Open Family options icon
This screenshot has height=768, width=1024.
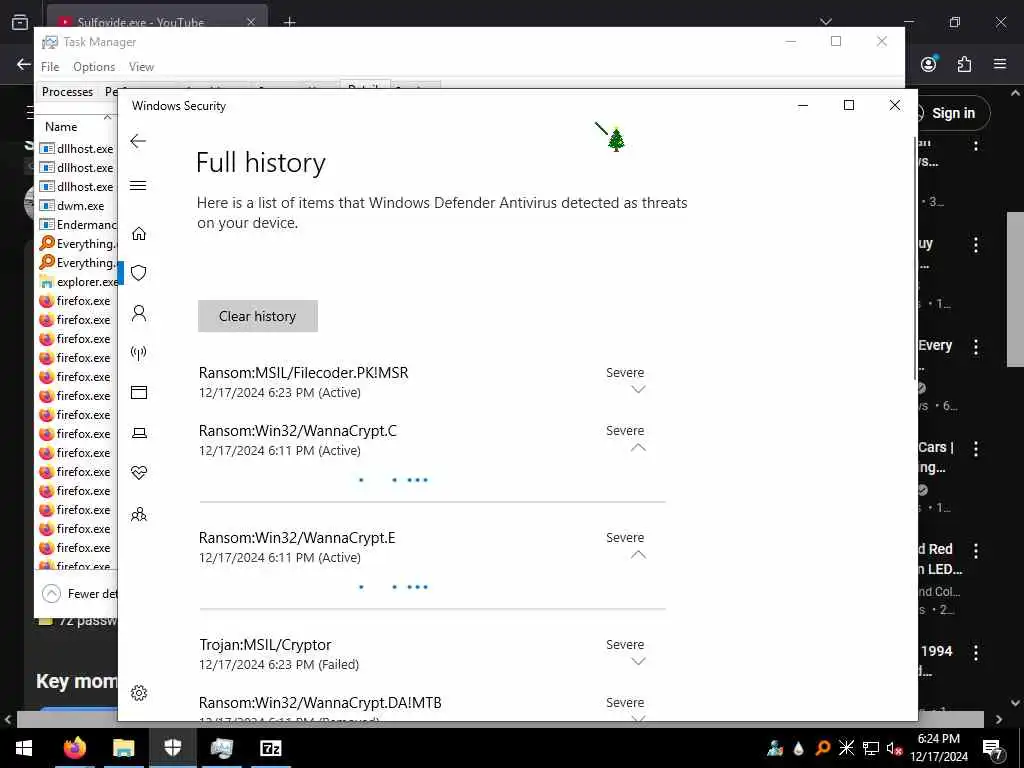pos(138,515)
